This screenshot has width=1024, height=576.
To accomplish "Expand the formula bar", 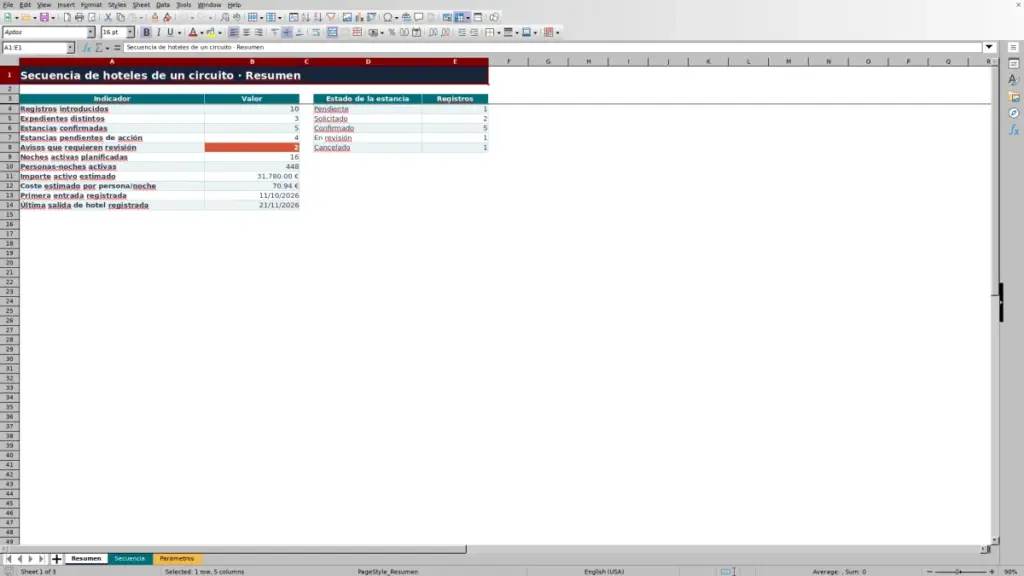I will (x=989, y=48).
